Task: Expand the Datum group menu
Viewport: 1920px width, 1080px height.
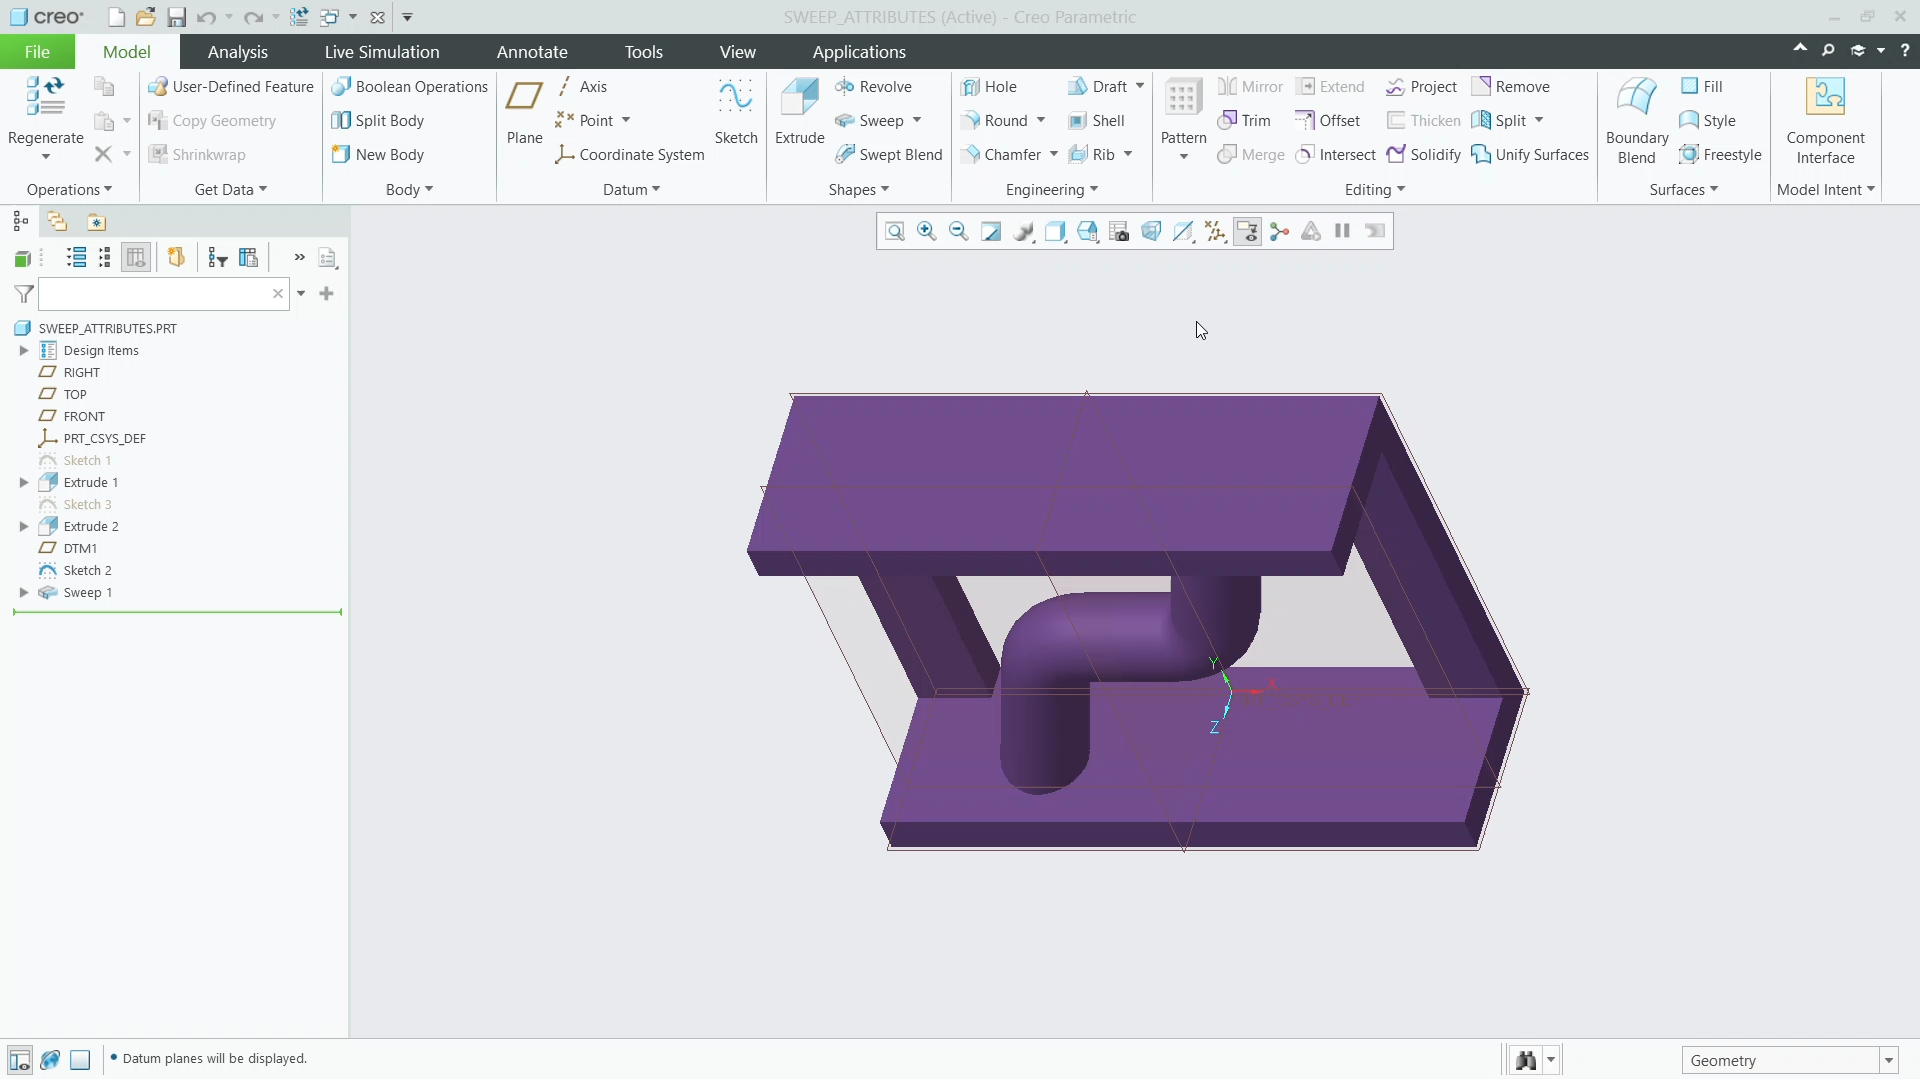Action: pos(632,190)
